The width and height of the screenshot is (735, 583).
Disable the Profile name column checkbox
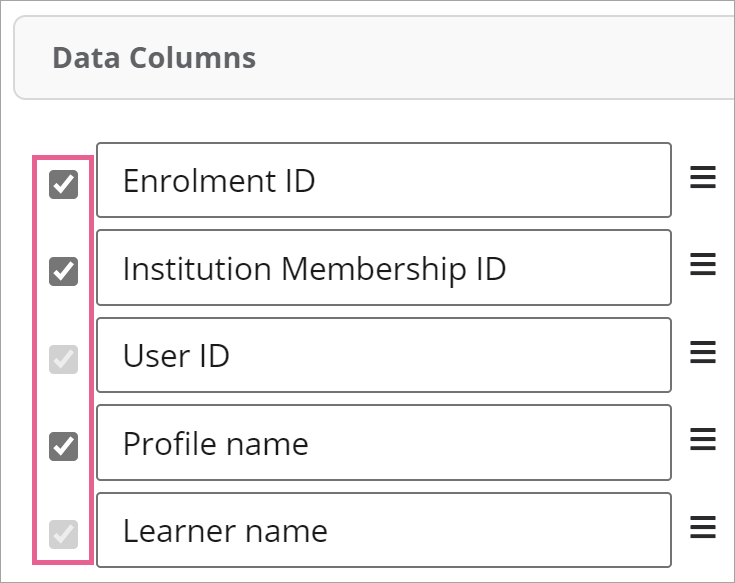63,447
